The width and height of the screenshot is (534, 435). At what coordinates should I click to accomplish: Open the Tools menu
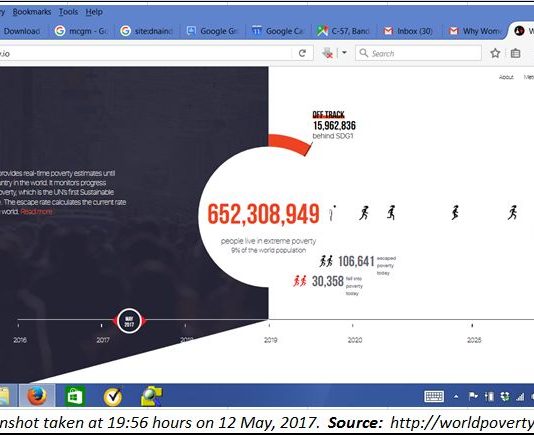tap(68, 12)
